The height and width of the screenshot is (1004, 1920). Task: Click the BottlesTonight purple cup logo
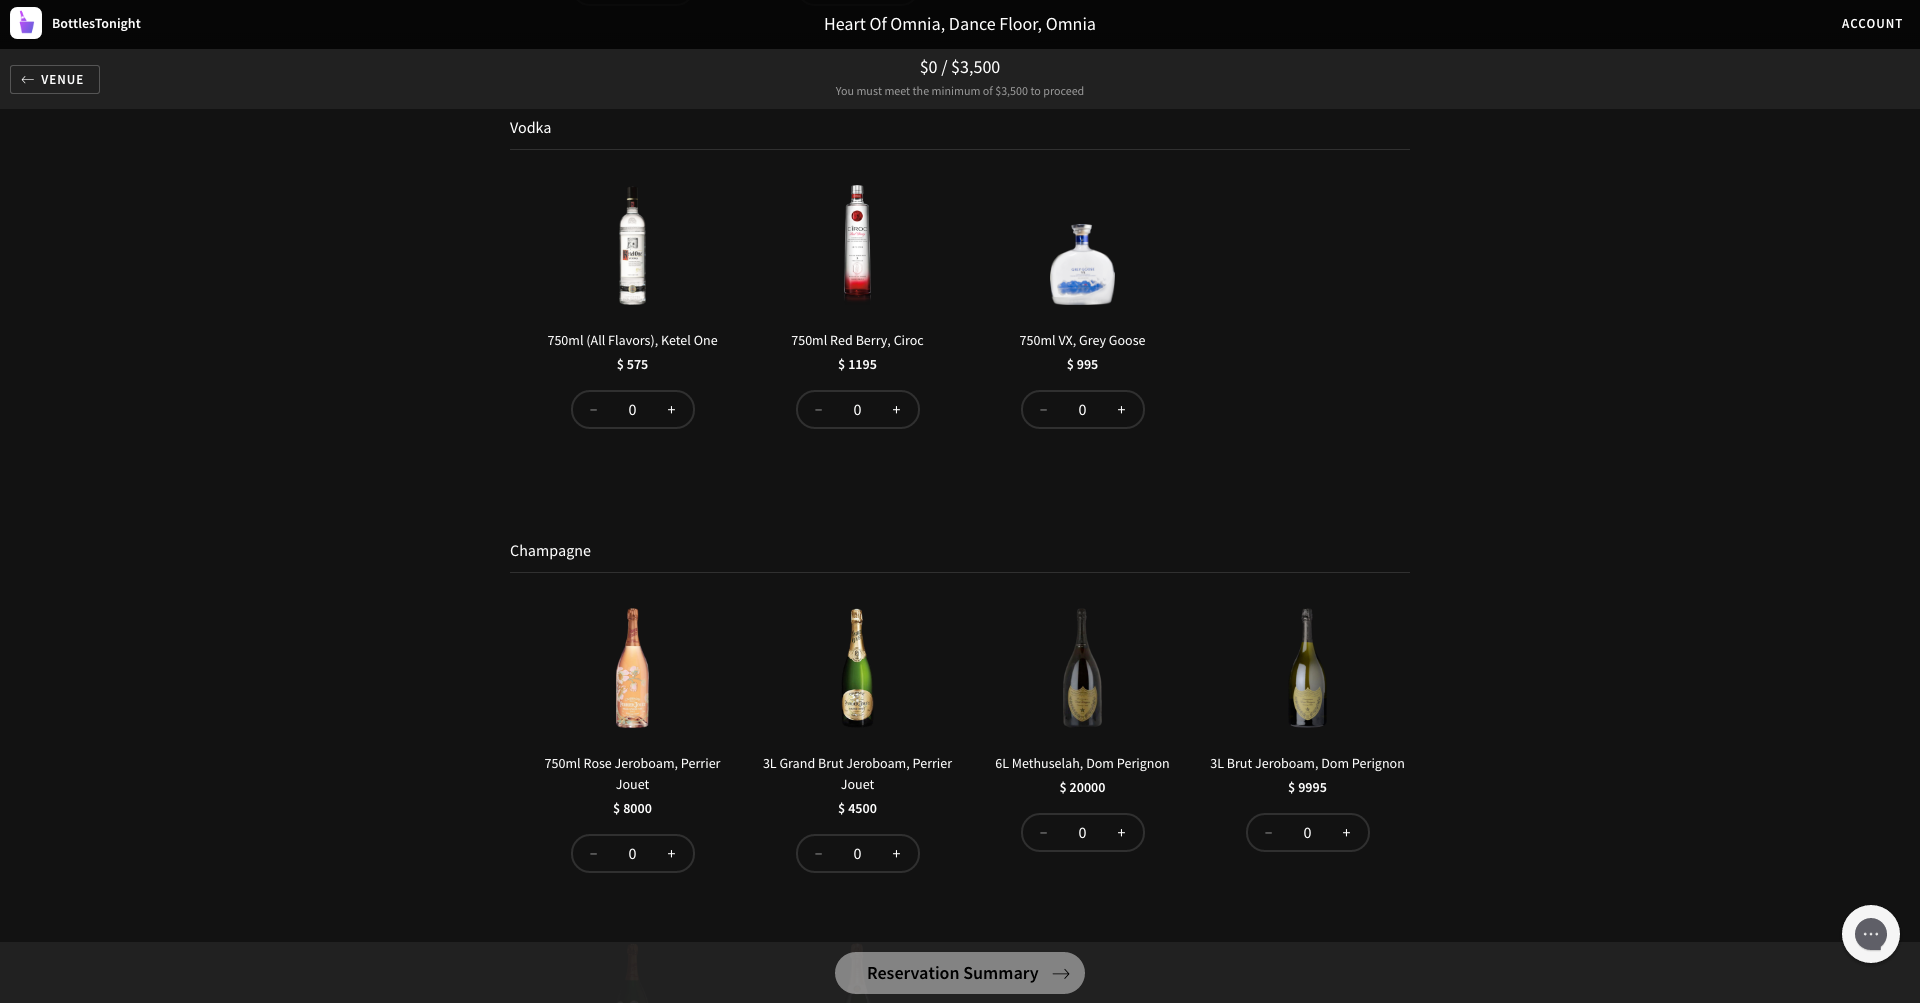pos(25,23)
